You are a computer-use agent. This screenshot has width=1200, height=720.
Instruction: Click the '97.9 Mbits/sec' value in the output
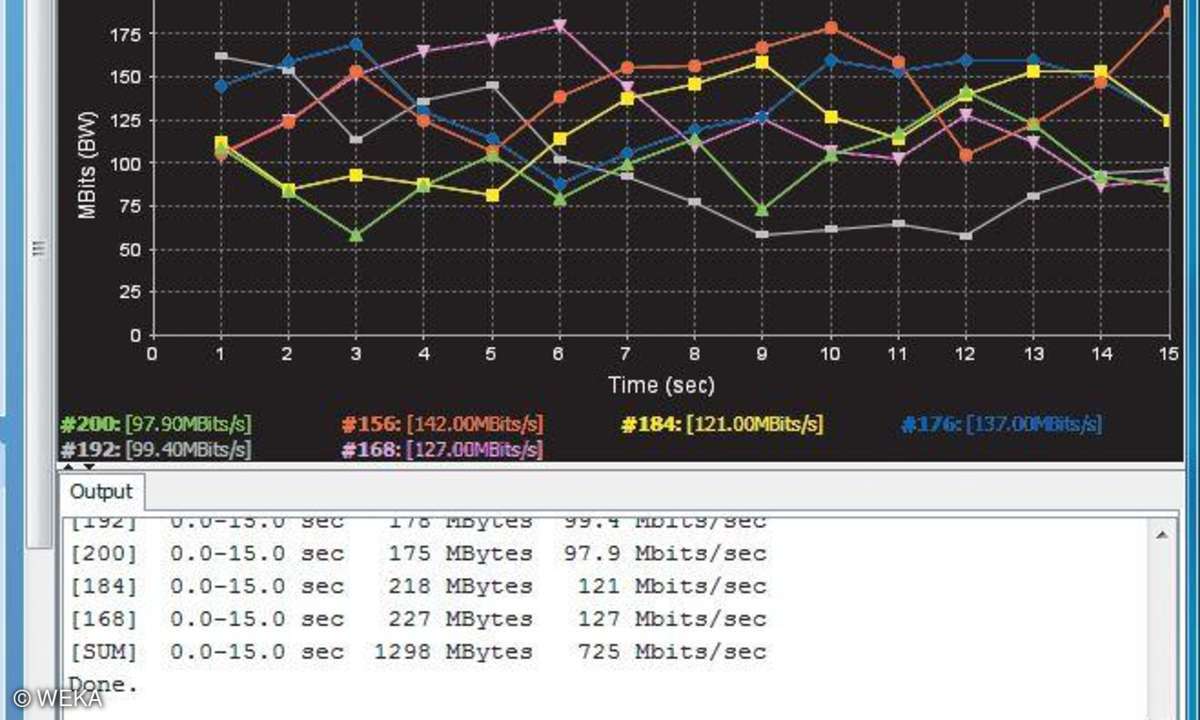click(x=663, y=553)
